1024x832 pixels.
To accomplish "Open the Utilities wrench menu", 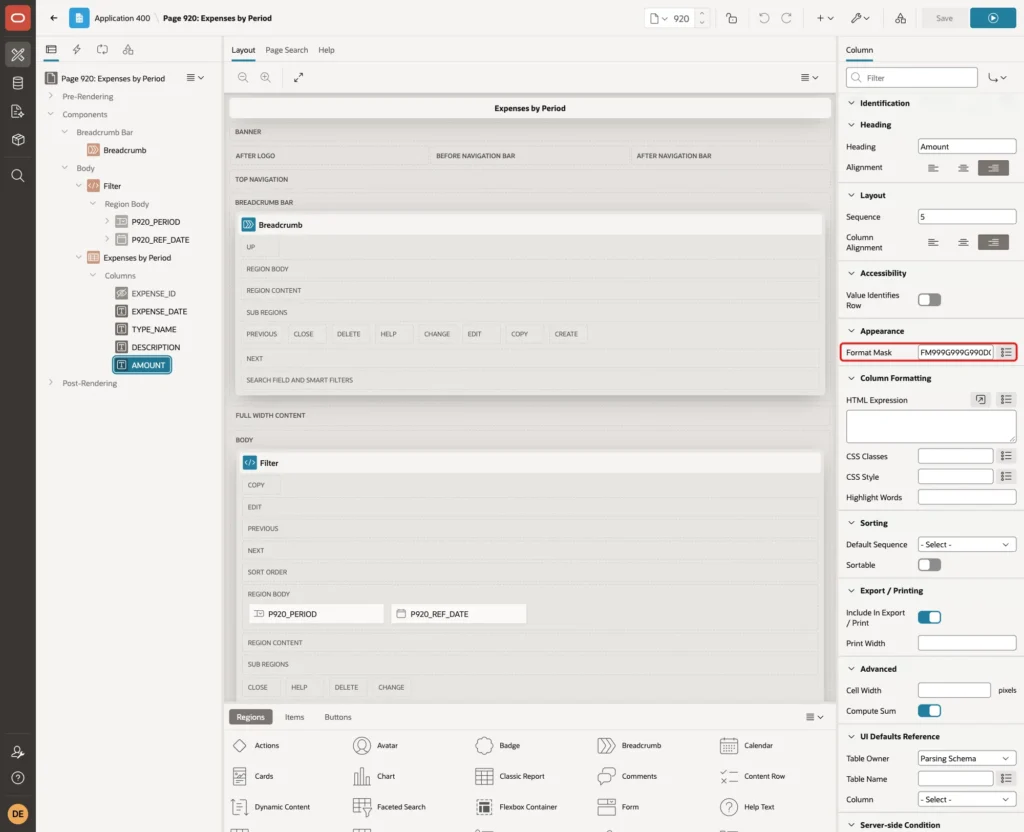I will point(860,18).
